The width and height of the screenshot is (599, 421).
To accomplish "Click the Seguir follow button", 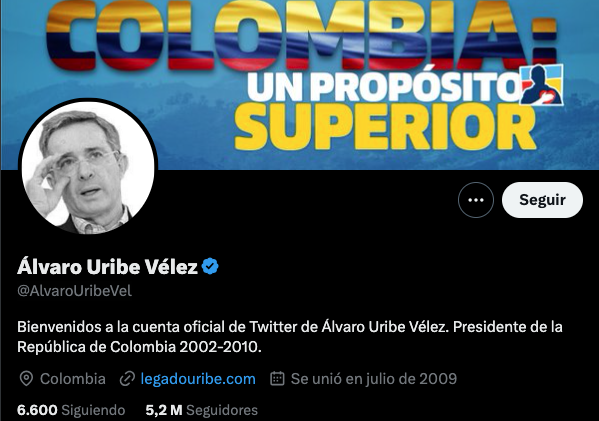I will point(542,200).
